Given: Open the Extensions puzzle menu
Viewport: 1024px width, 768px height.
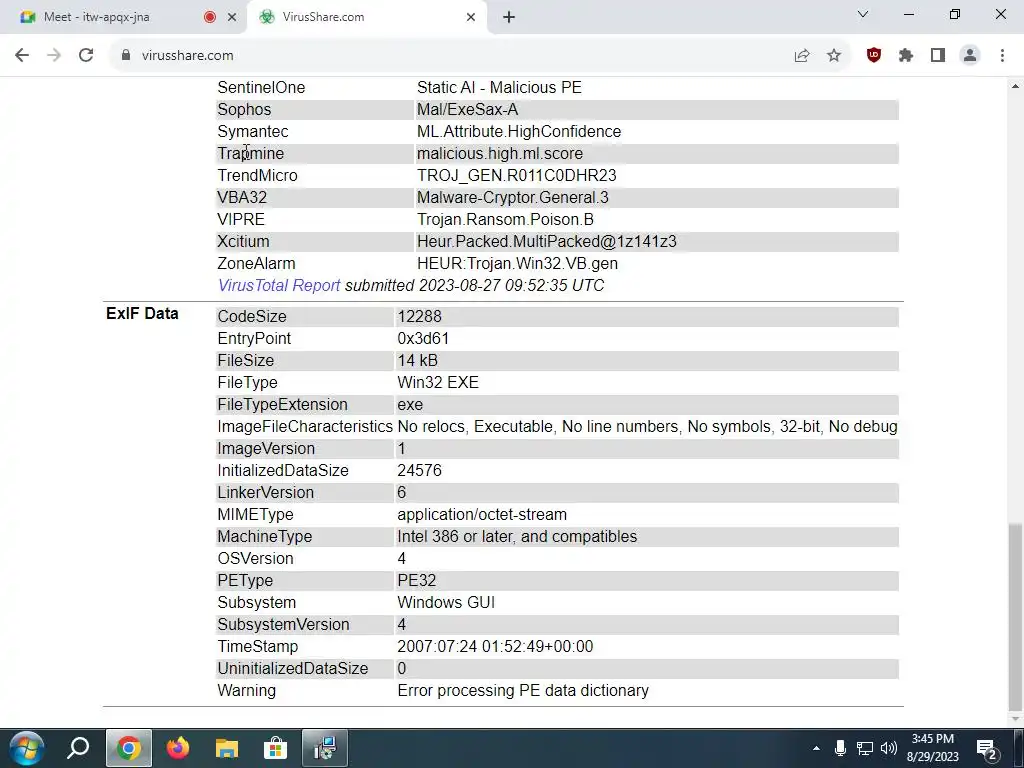Looking at the screenshot, I should coord(906,56).
